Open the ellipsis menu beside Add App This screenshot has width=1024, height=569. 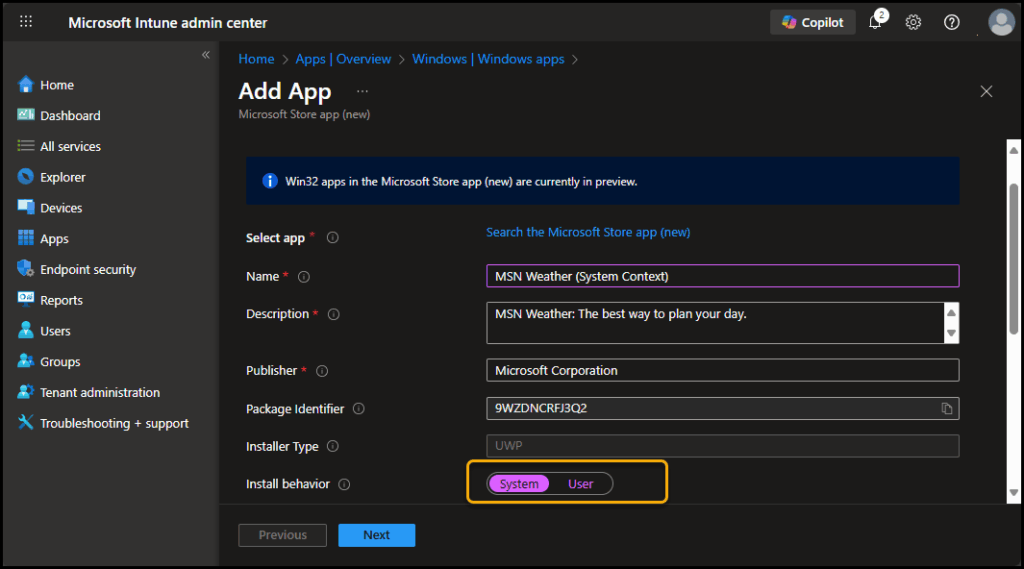click(x=362, y=91)
